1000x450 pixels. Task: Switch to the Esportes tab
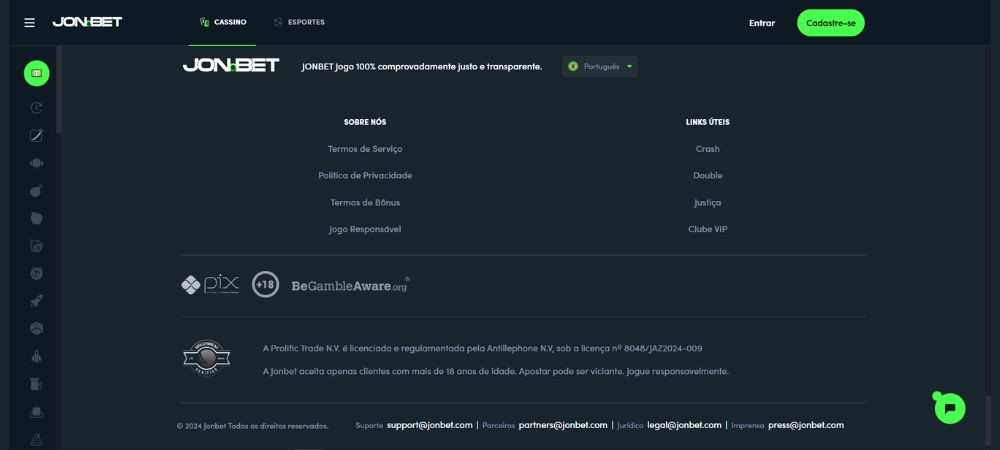coord(299,22)
